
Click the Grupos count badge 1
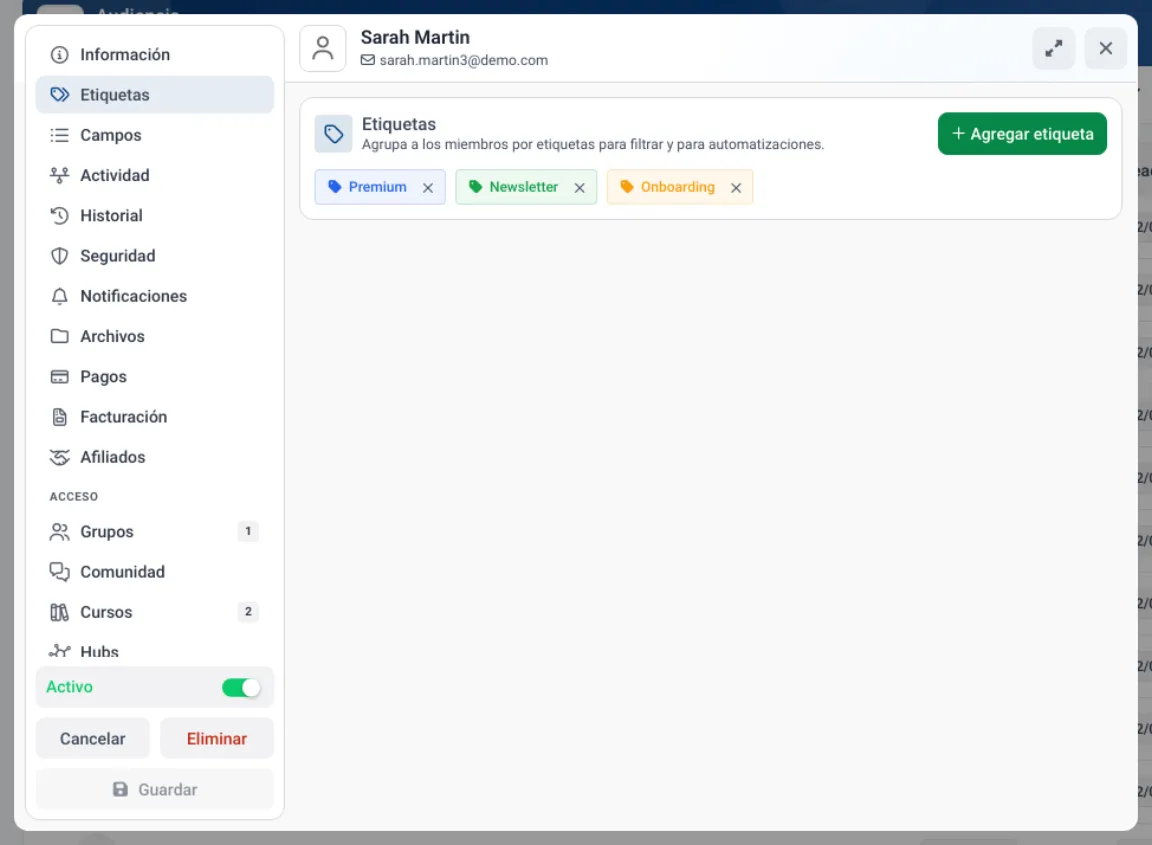[248, 531]
